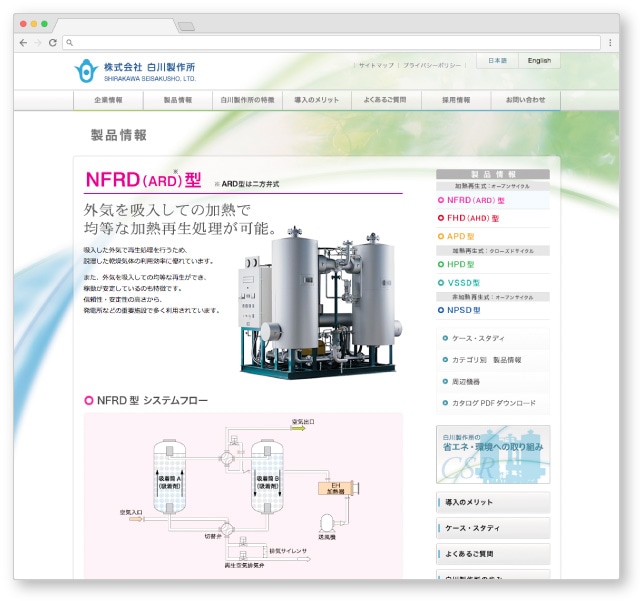Screen dimensions: 640x601
Task: Switch language to English
Action: pos(539,60)
